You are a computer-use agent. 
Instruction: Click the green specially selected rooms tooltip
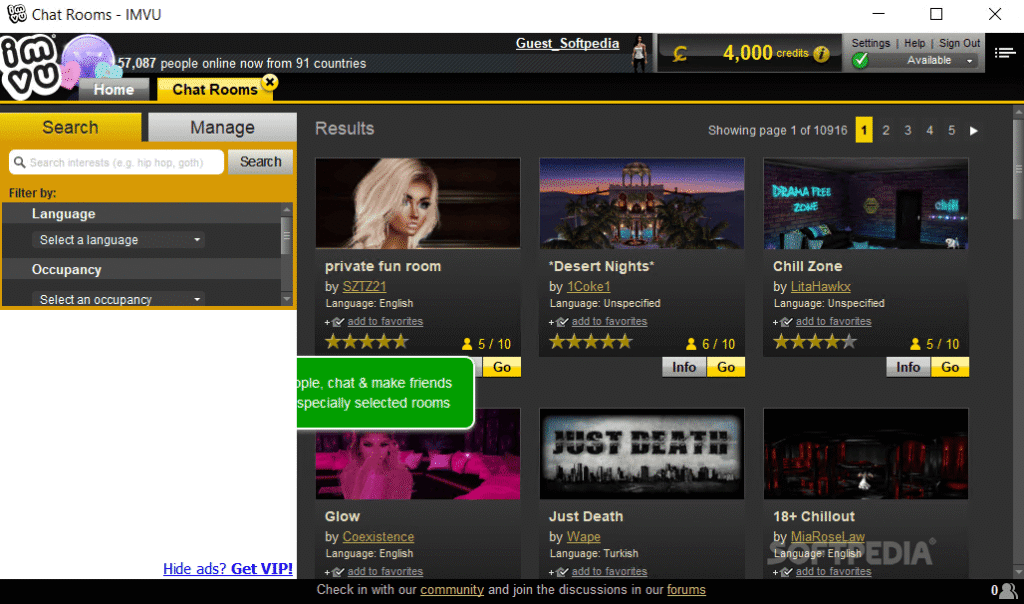(385, 393)
